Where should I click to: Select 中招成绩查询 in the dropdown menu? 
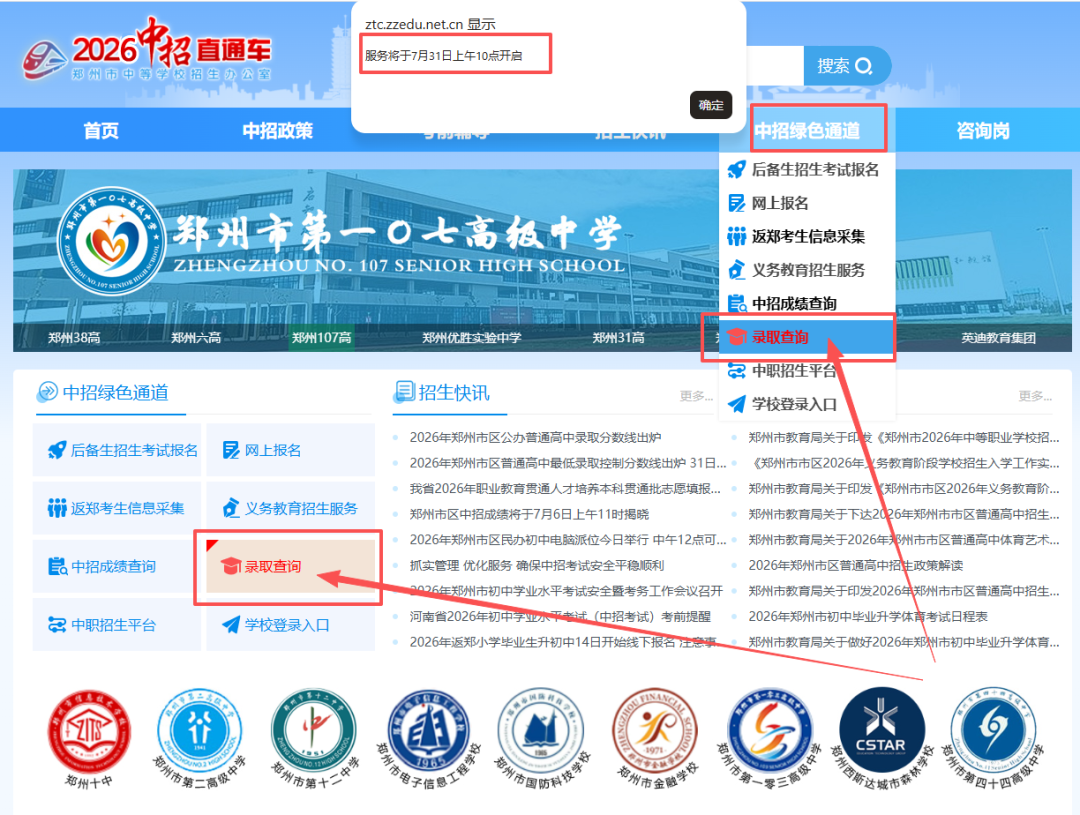[x=807, y=303]
